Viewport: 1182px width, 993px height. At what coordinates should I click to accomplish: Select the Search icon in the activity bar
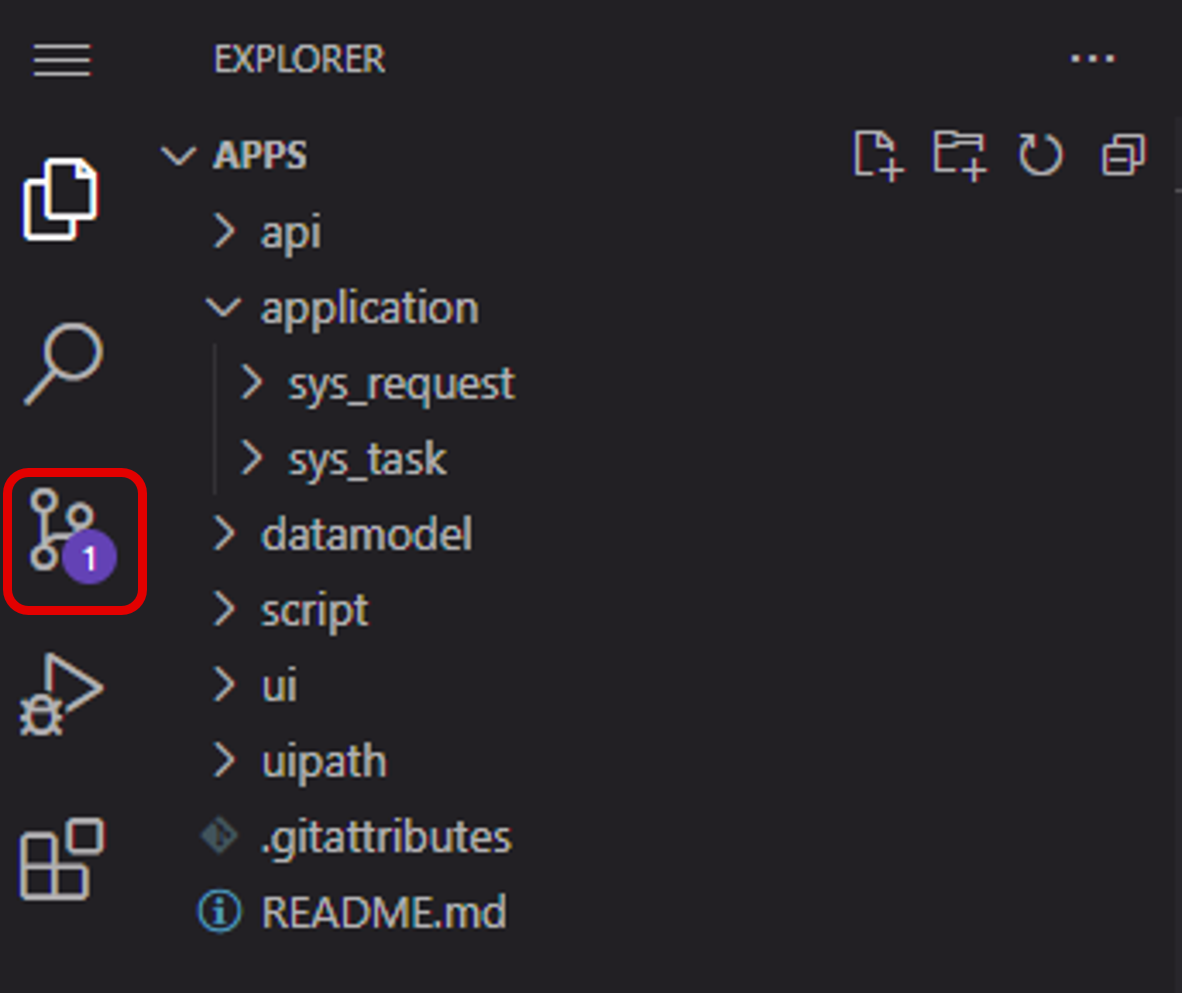(x=62, y=363)
